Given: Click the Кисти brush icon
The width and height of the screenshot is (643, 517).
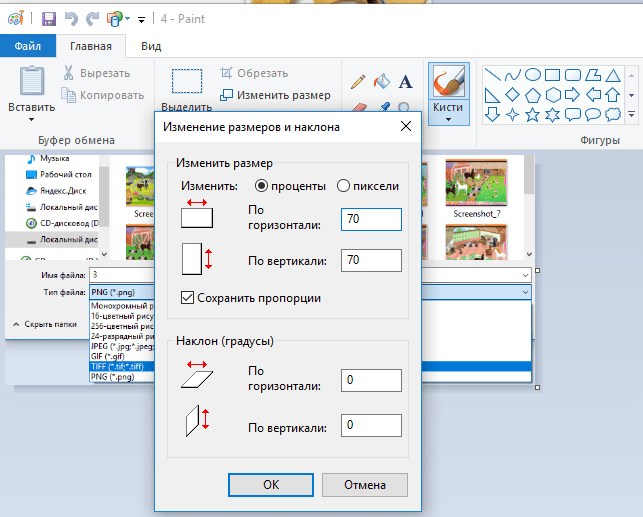Looking at the screenshot, I should tap(449, 82).
